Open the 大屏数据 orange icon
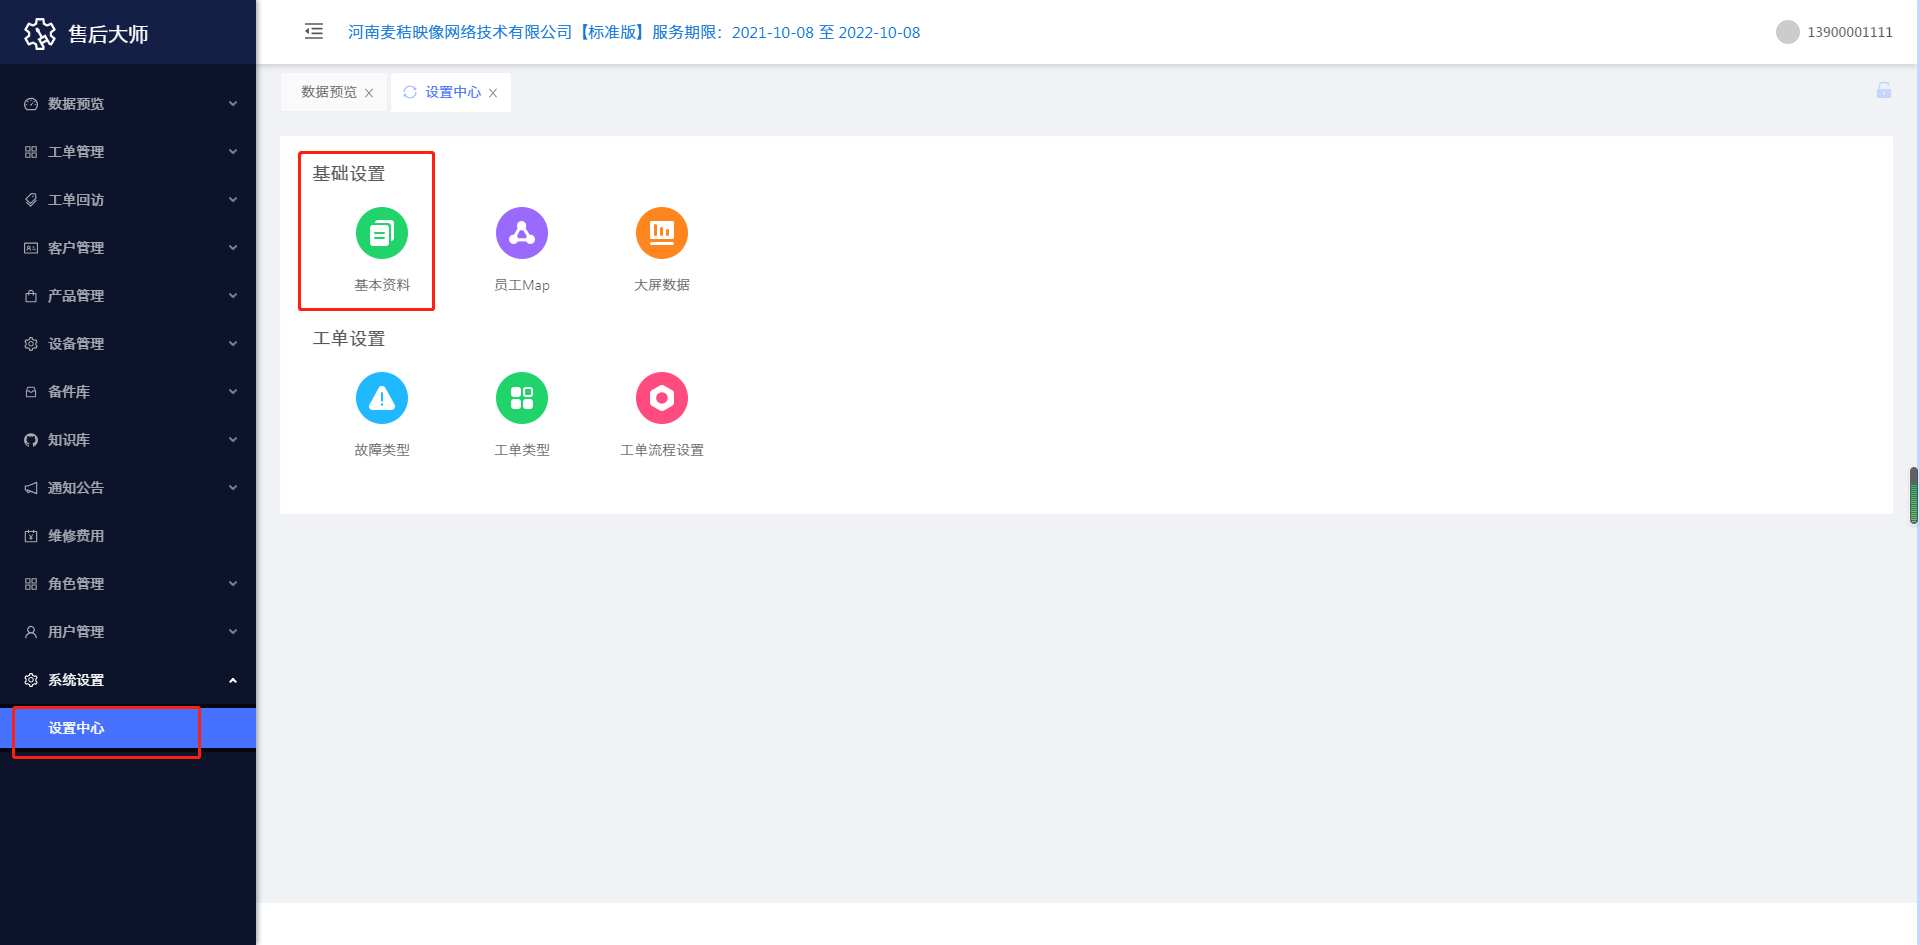Viewport: 1920px width, 945px height. (x=662, y=233)
